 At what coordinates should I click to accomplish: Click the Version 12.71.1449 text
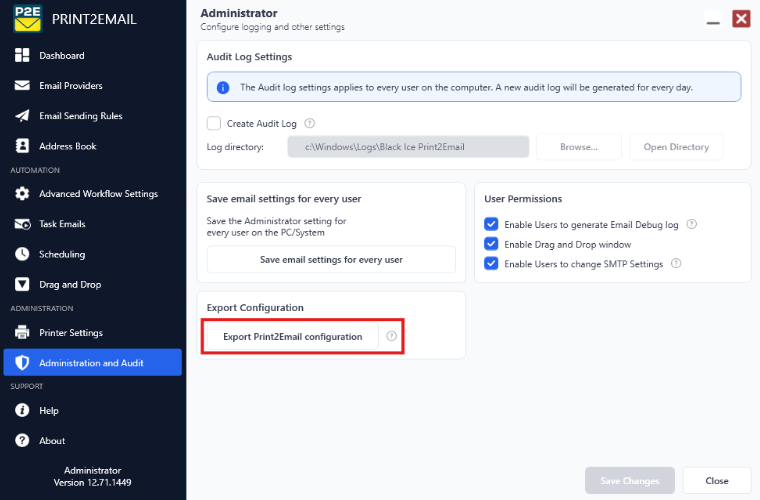point(92,483)
